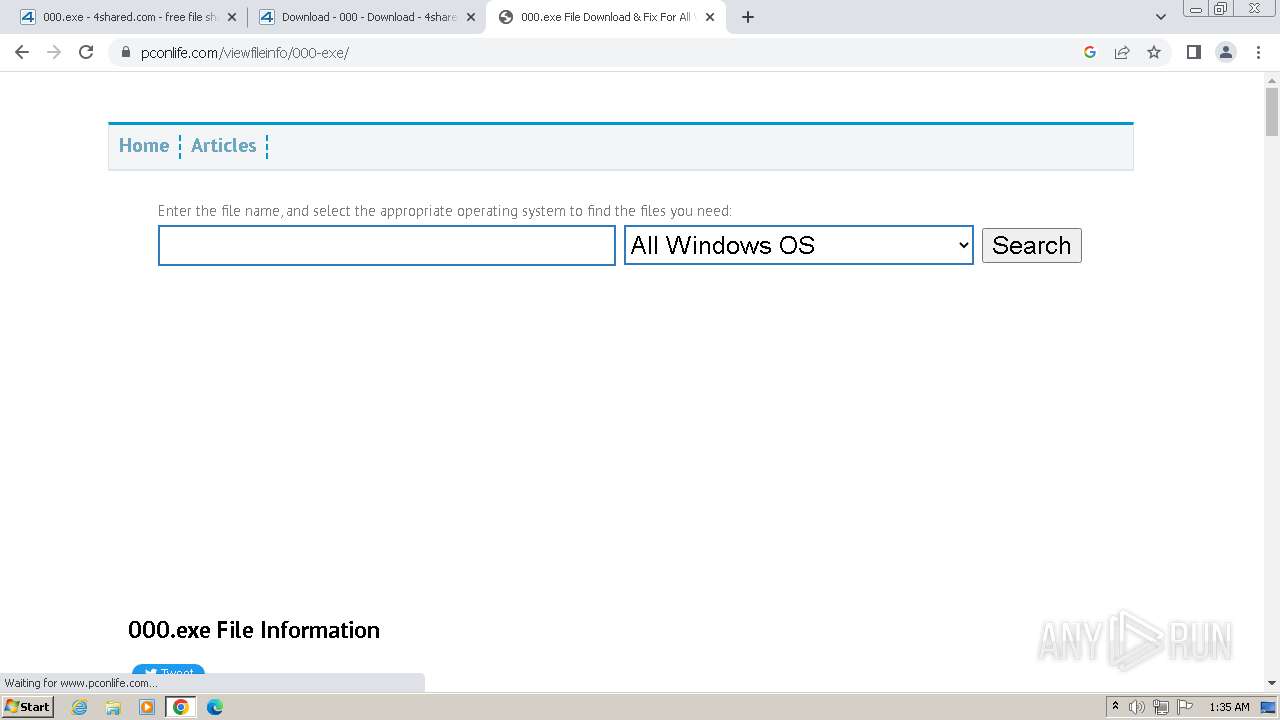Click the Chrome taskbar icon
The image size is (1280, 720).
point(181,707)
